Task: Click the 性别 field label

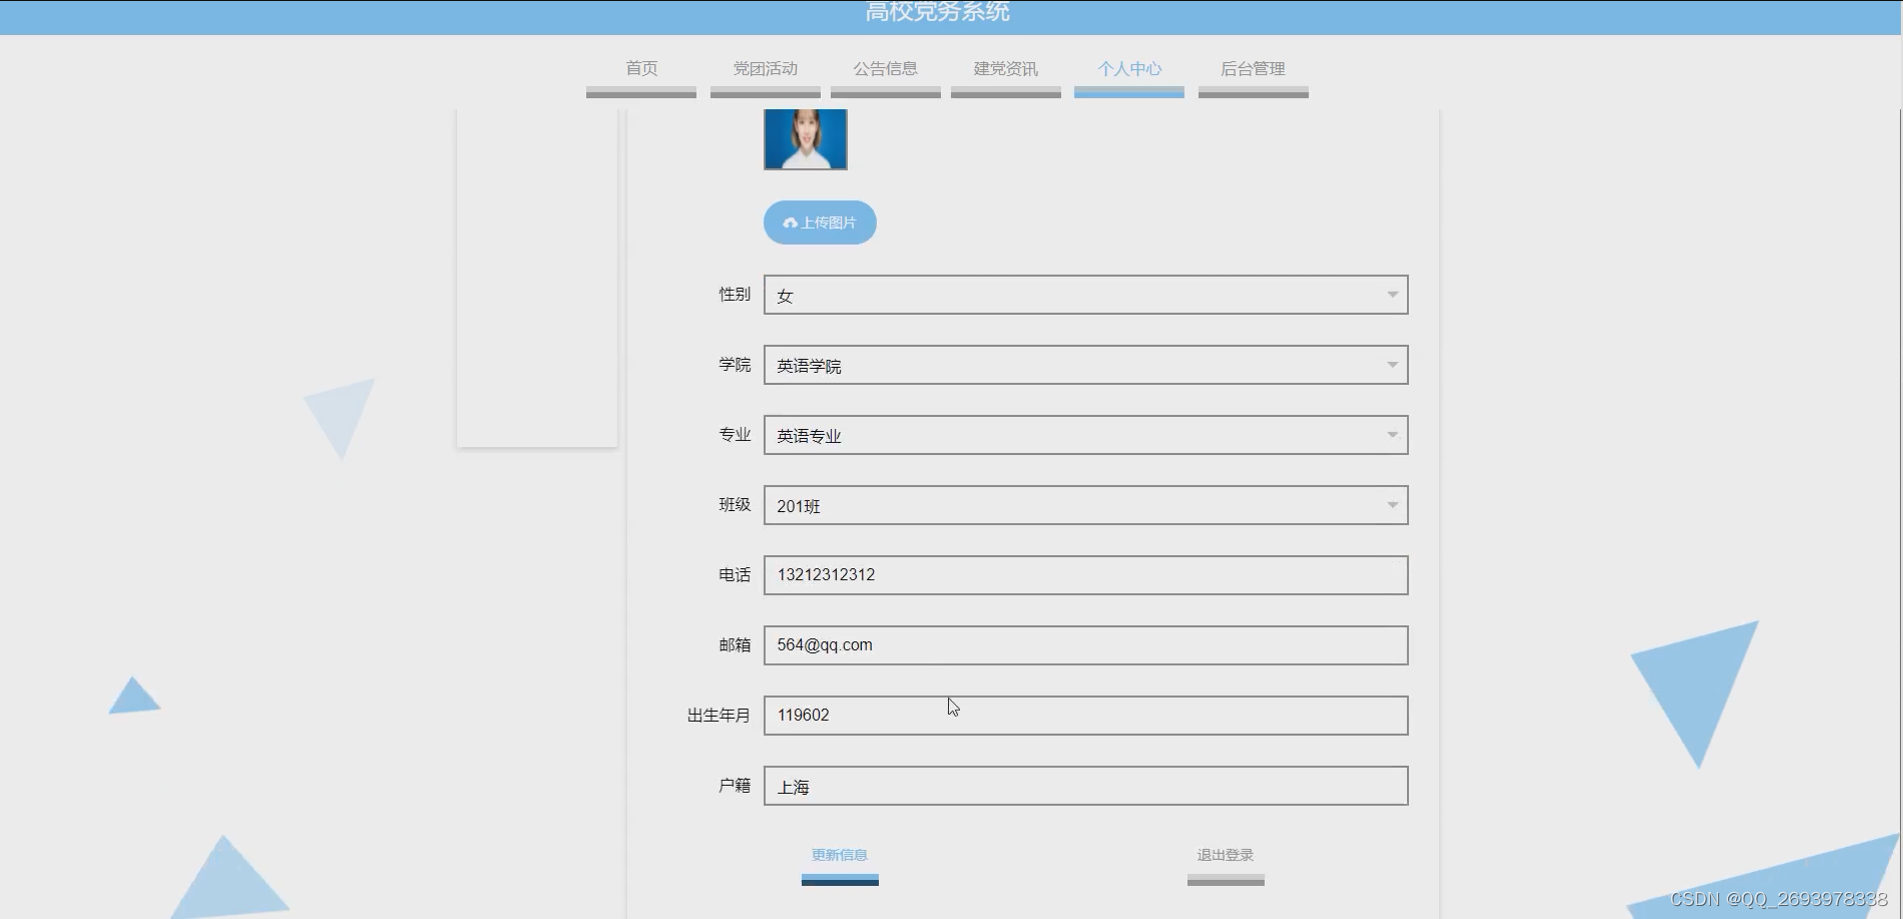Action: point(734,294)
